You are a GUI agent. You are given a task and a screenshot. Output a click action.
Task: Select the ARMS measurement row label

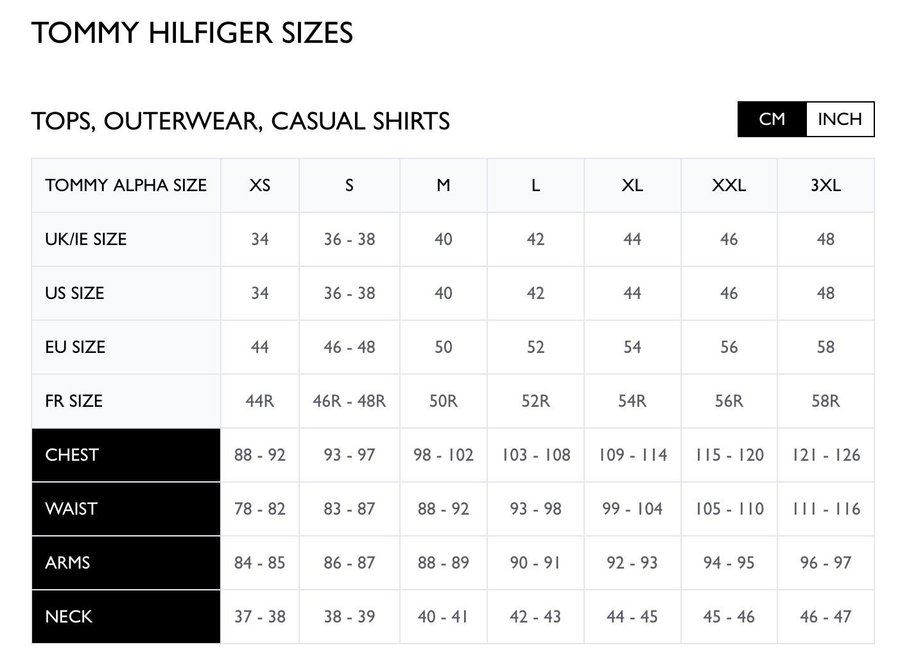click(126, 563)
